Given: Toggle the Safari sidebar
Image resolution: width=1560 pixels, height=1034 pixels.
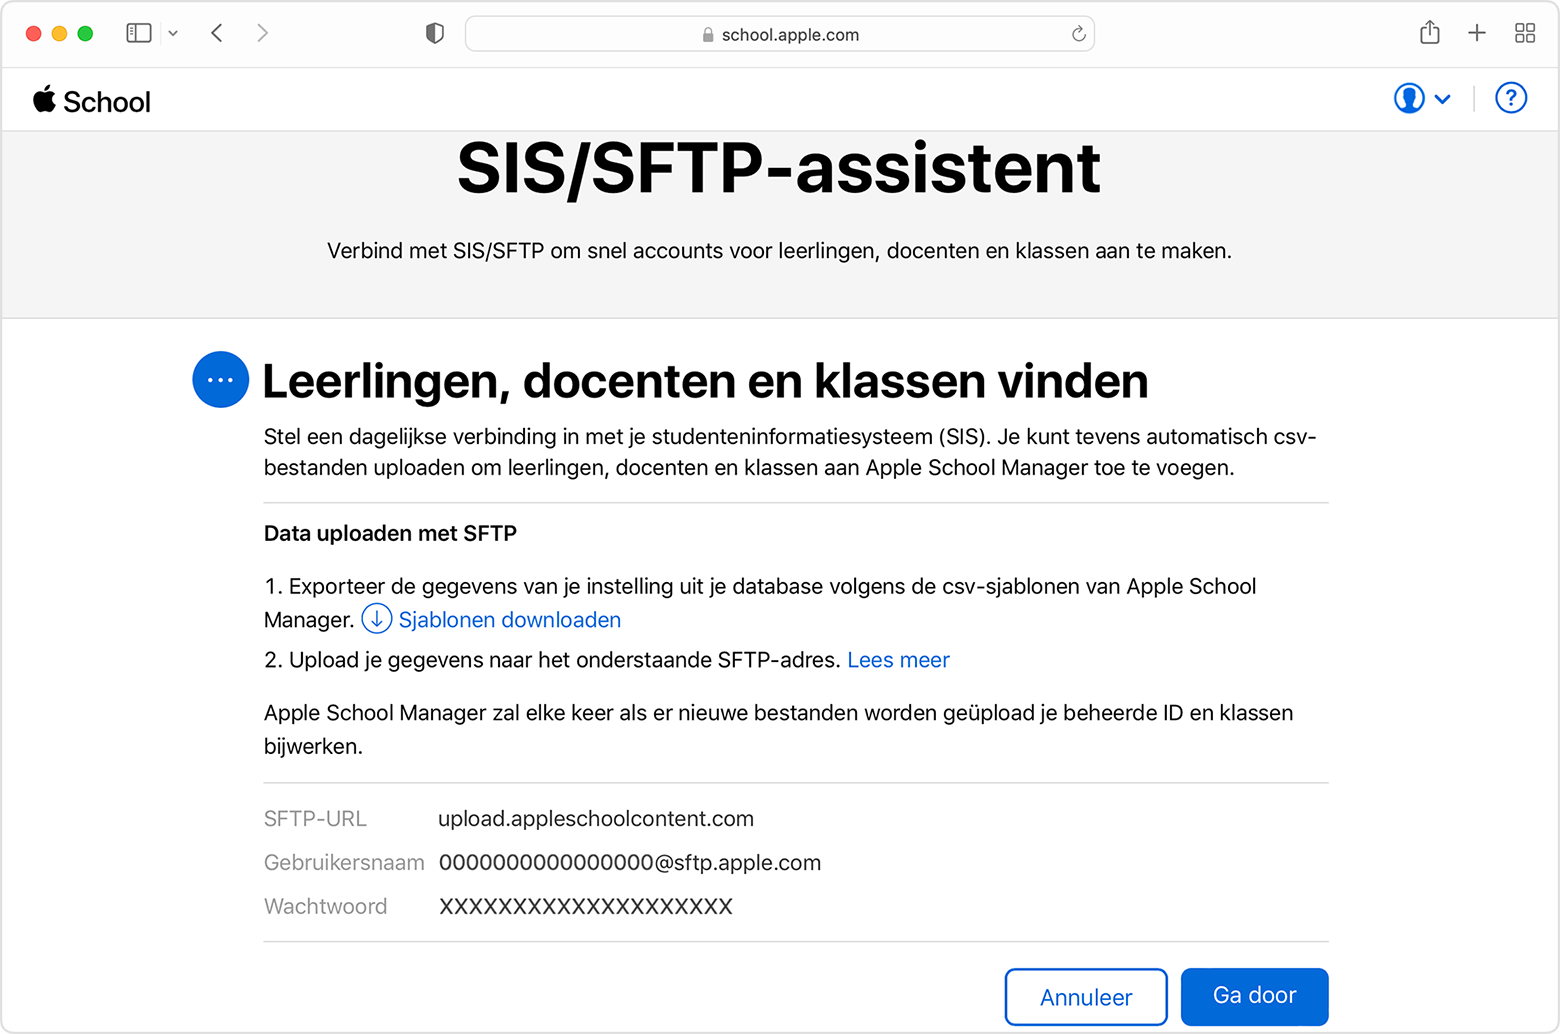Looking at the screenshot, I should [x=139, y=33].
